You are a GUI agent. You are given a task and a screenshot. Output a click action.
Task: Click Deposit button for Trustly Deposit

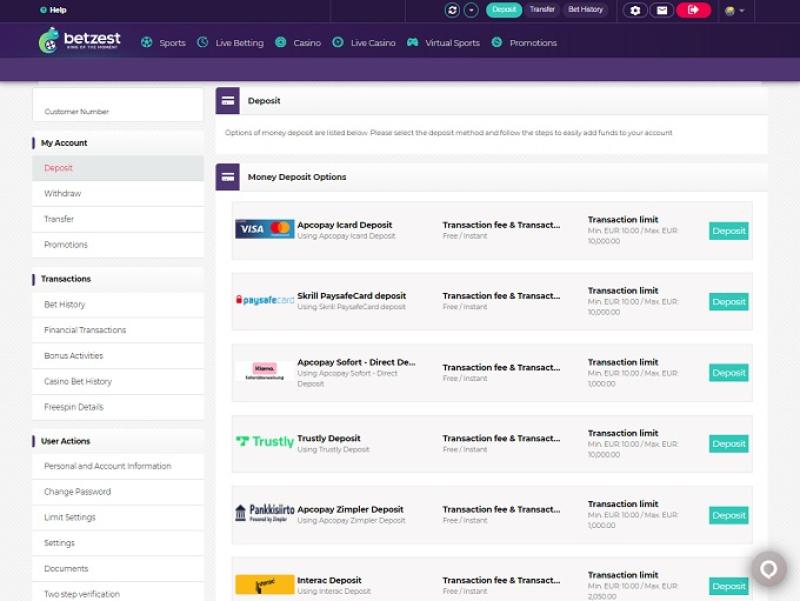point(729,444)
